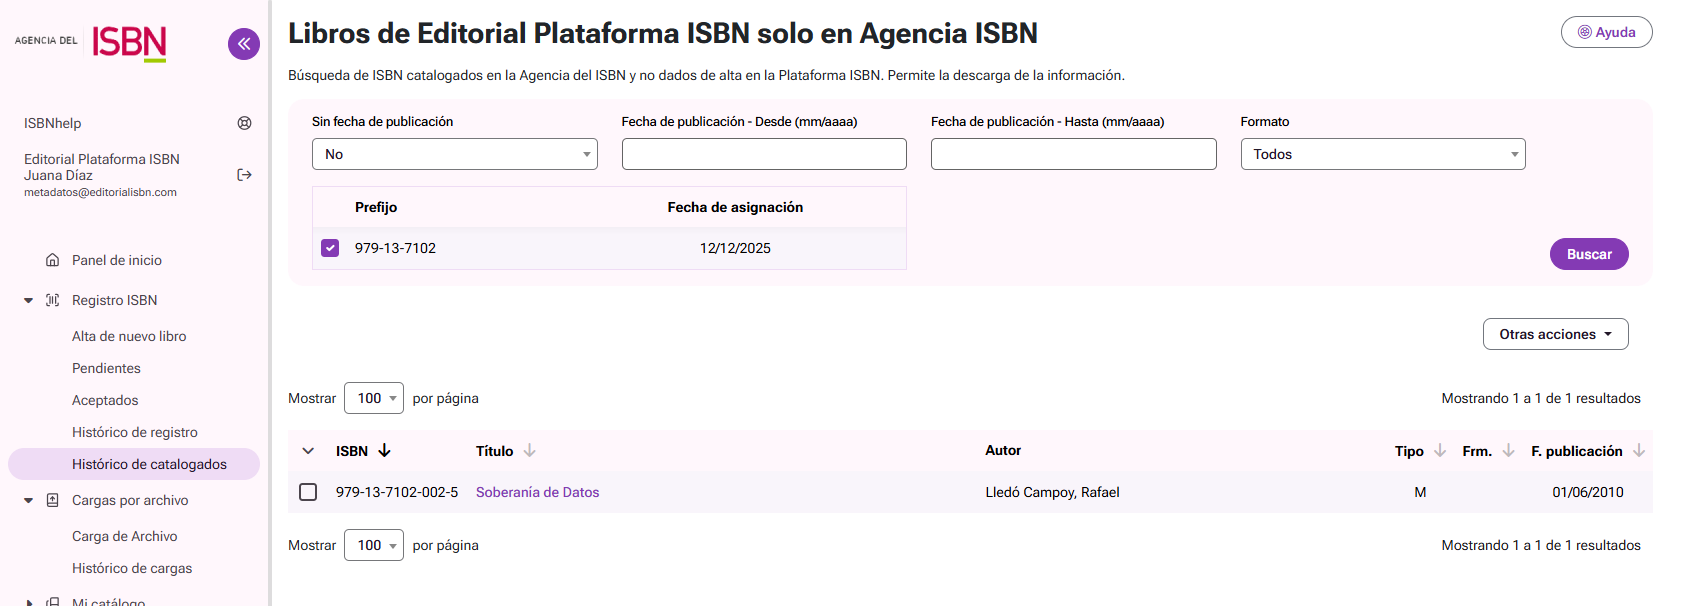Click publication date 01/06/2010
The width and height of the screenshot is (1684, 606).
[x=1588, y=492]
